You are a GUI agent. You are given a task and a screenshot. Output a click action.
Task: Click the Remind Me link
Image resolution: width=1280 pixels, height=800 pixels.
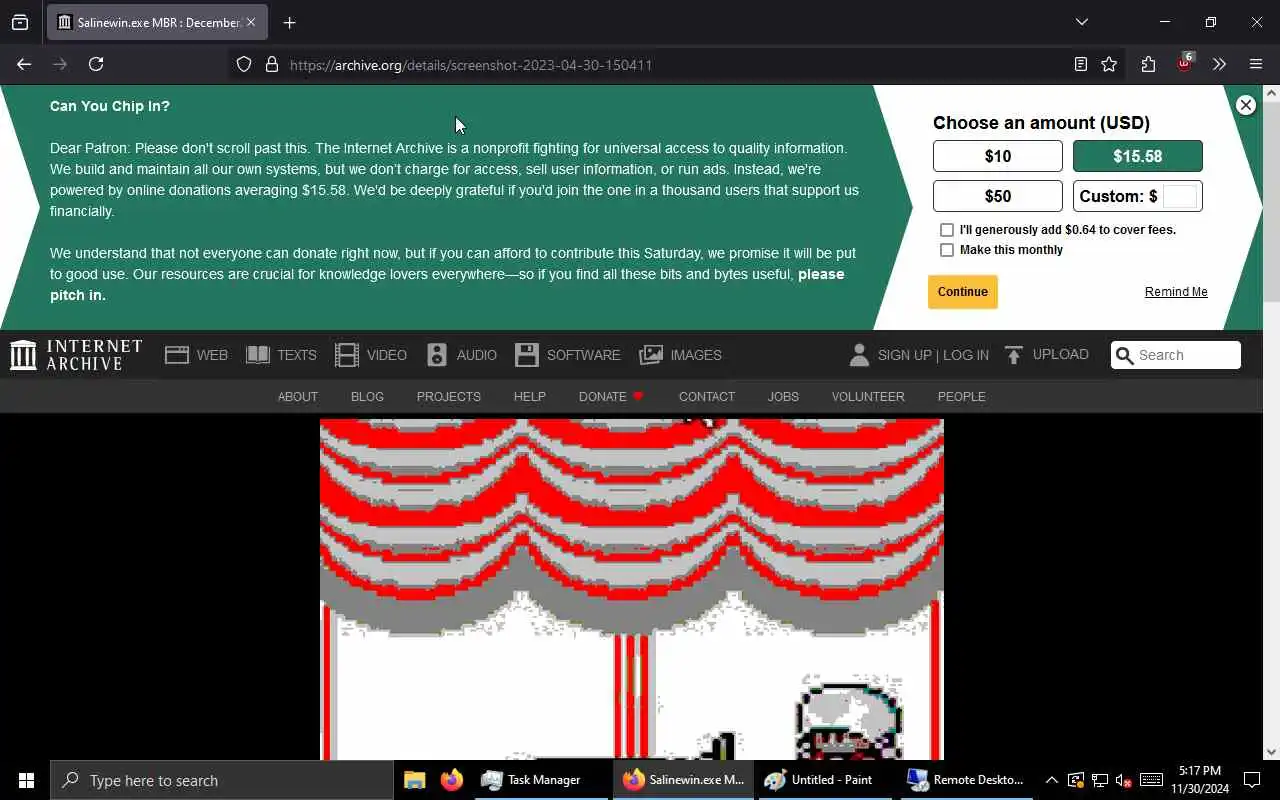(1176, 292)
